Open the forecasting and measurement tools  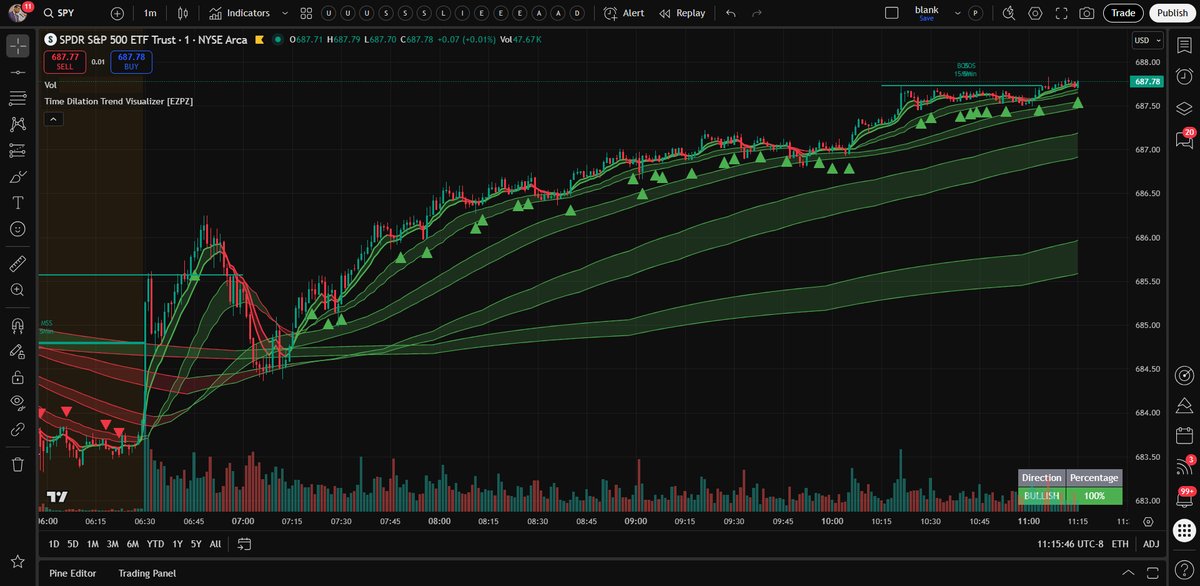17,150
